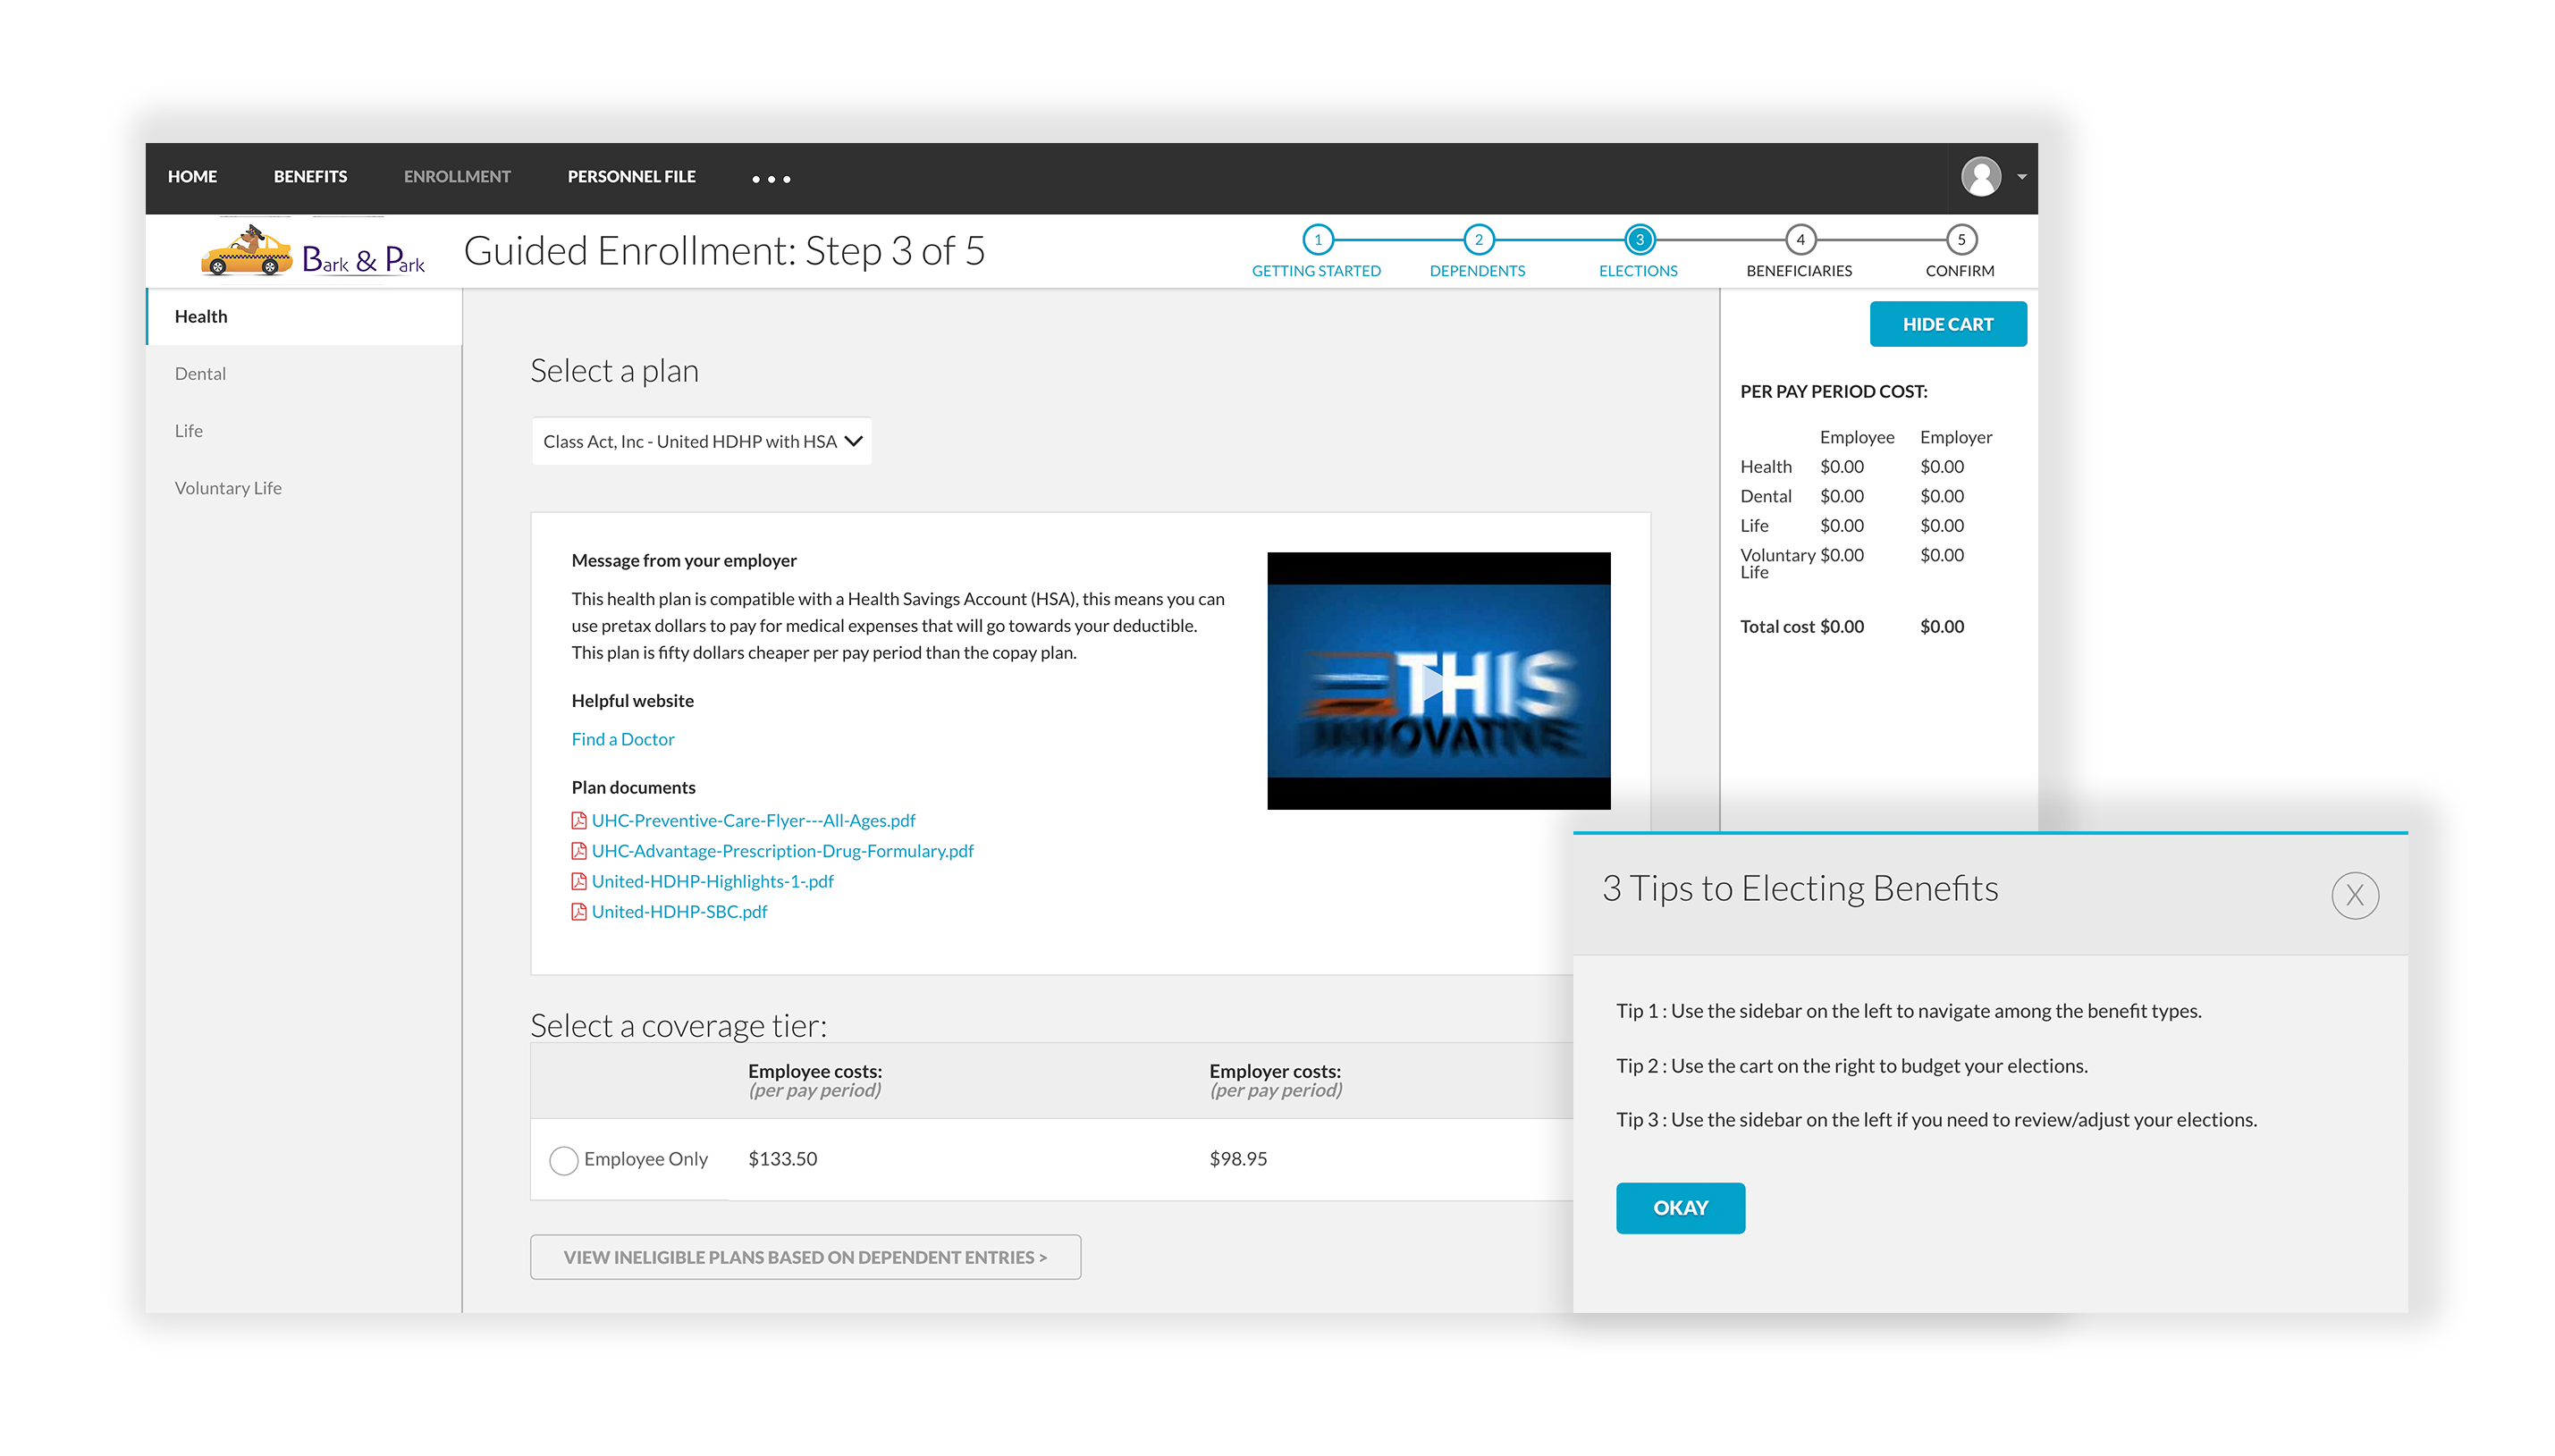Click the three-dots more menu icon
This screenshot has width=2555, height=1456.
[771, 179]
